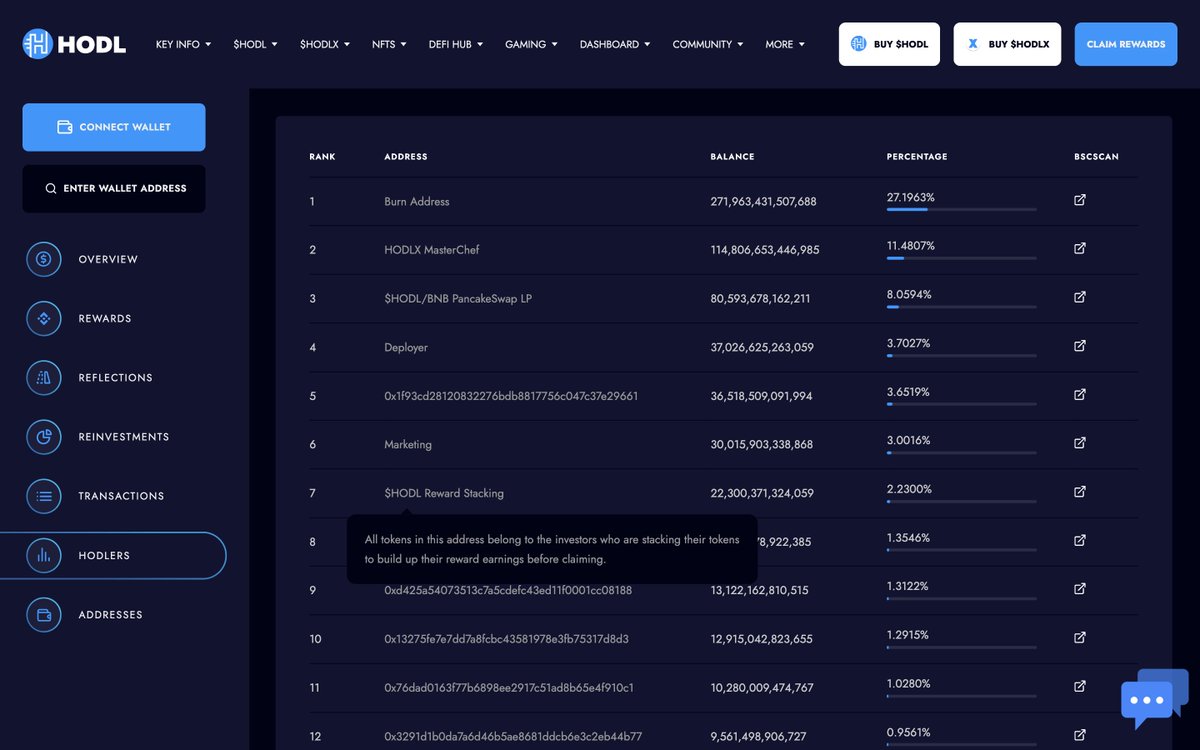
Task: Select the $HODL Reward Stacking label
Action: point(444,493)
